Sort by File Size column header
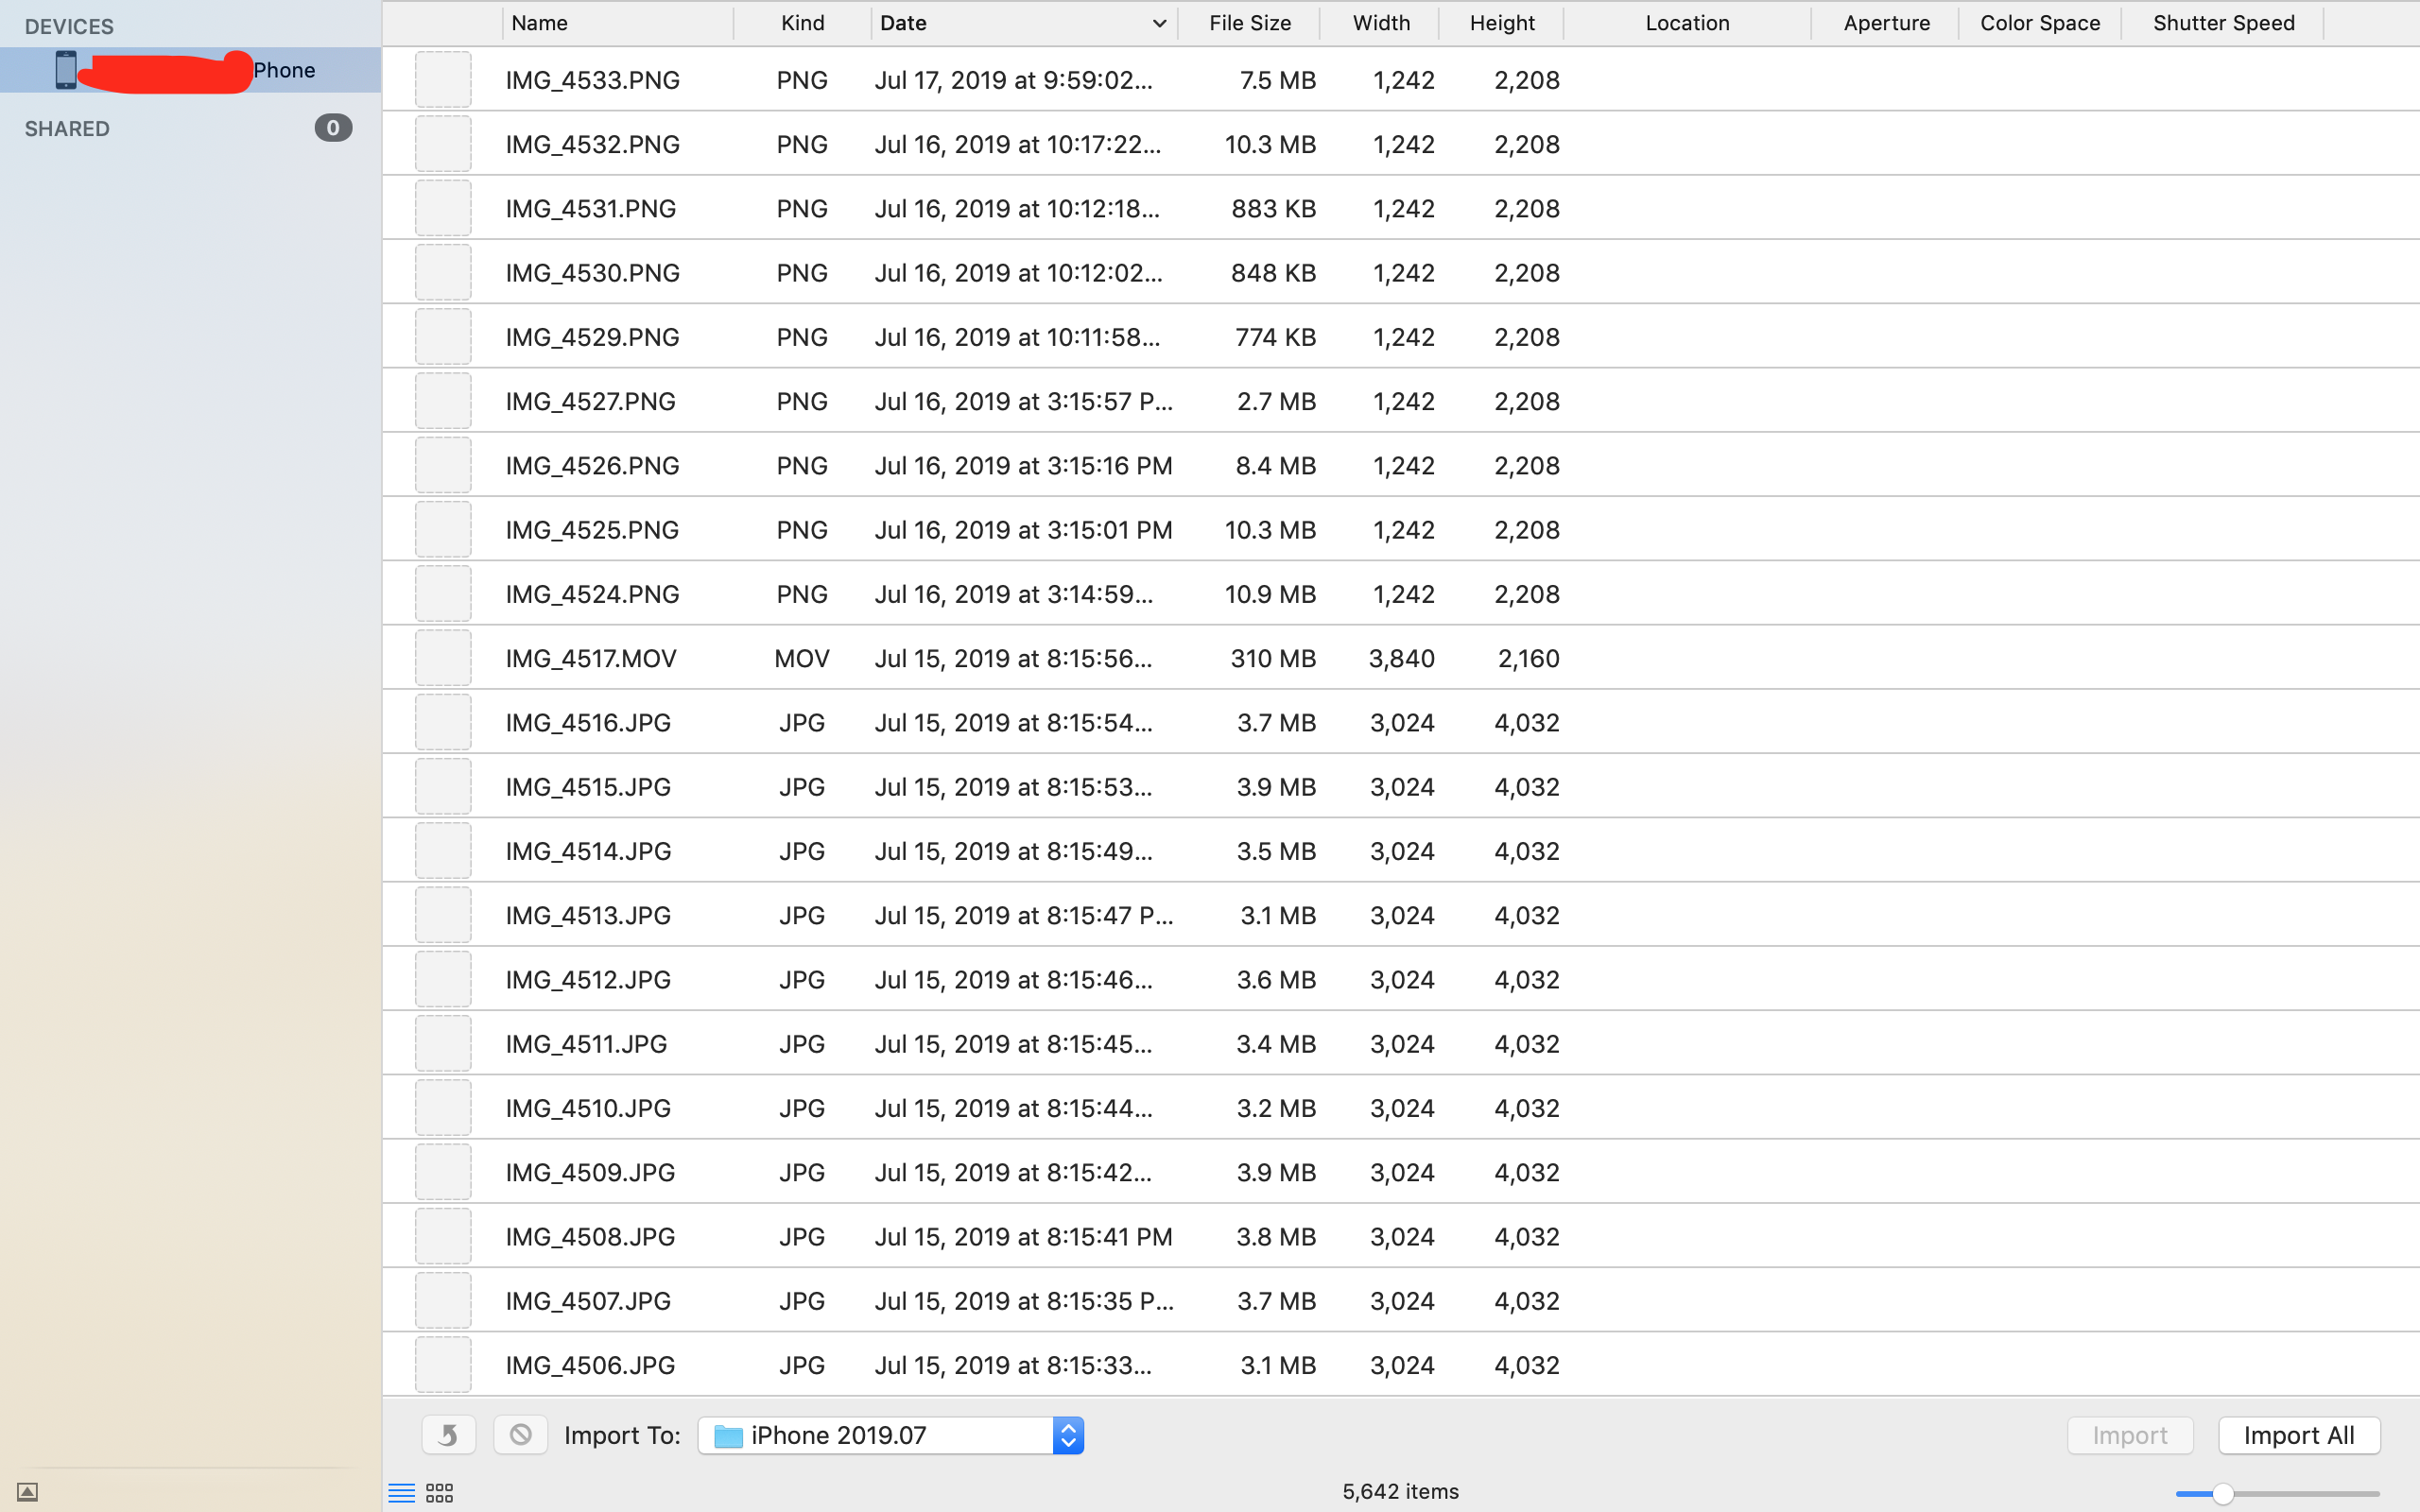 [1249, 23]
